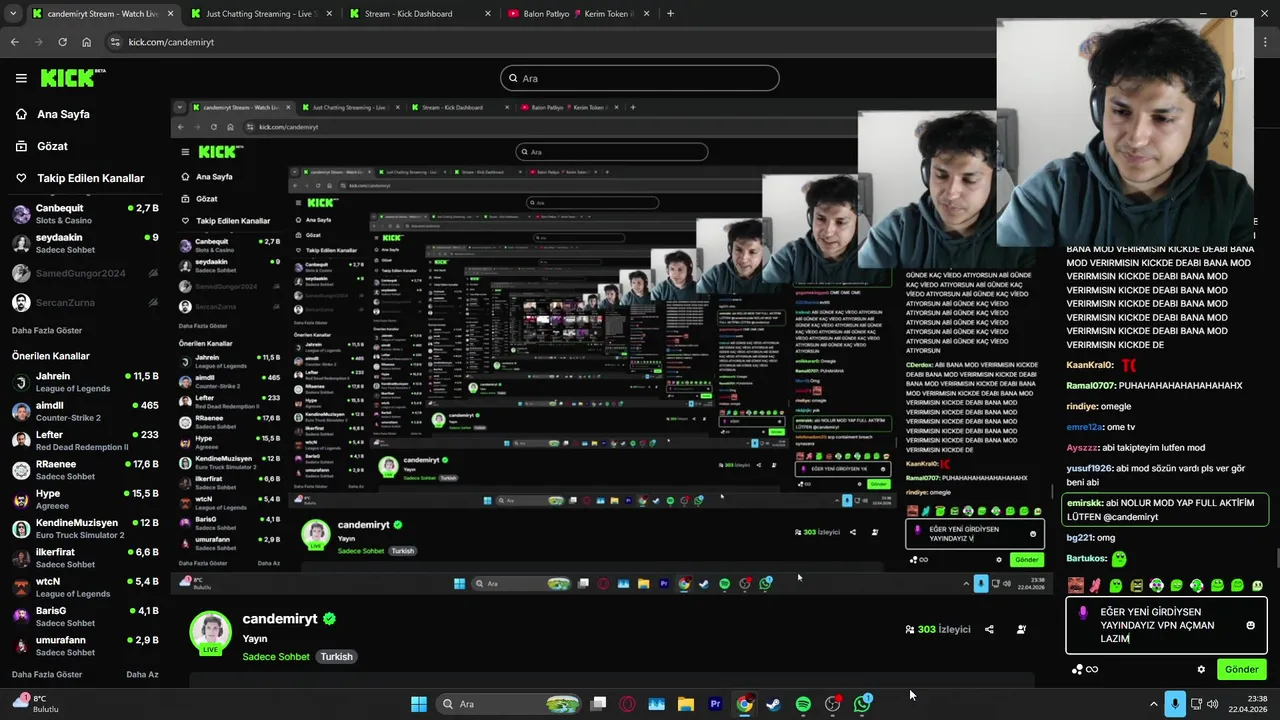The height and width of the screenshot is (720, 1280).
Task: Click the share icon next to viewer count
Action: point(989,630)
